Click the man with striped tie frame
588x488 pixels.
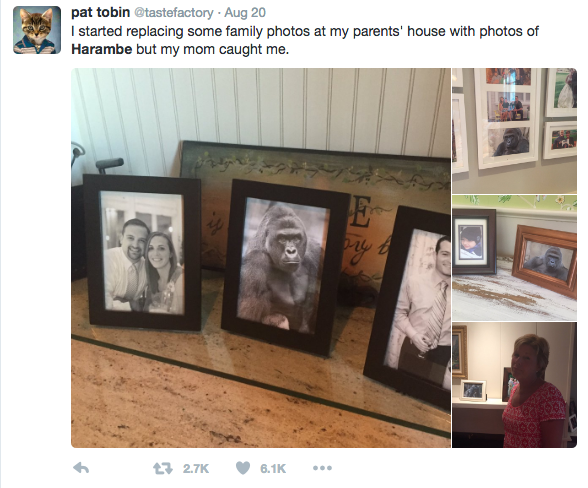[408, 304]
